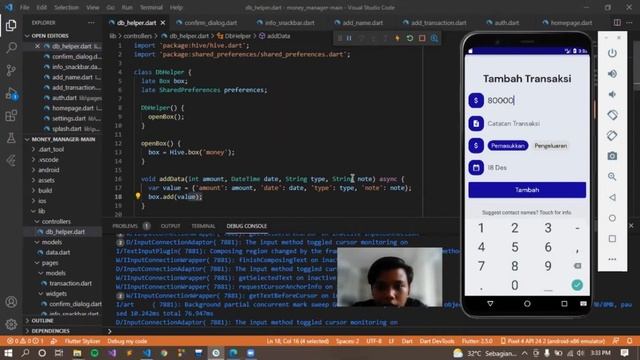Open the Terminal menu
This screenshot has width=640, height=360.
tap(151, 7)
